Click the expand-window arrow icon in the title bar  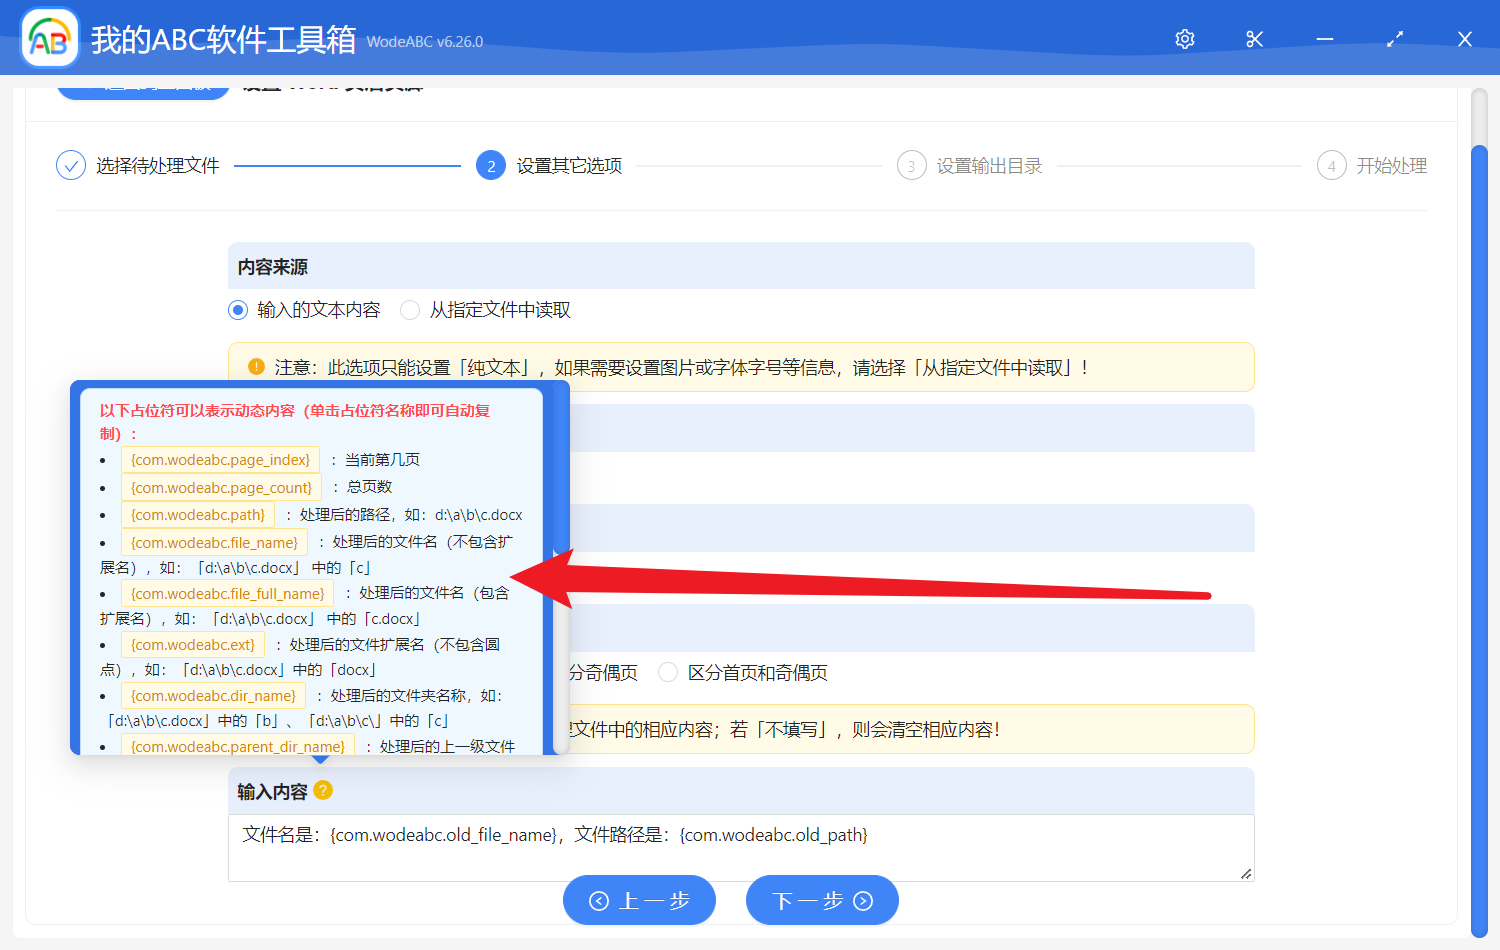point(1394,38)
